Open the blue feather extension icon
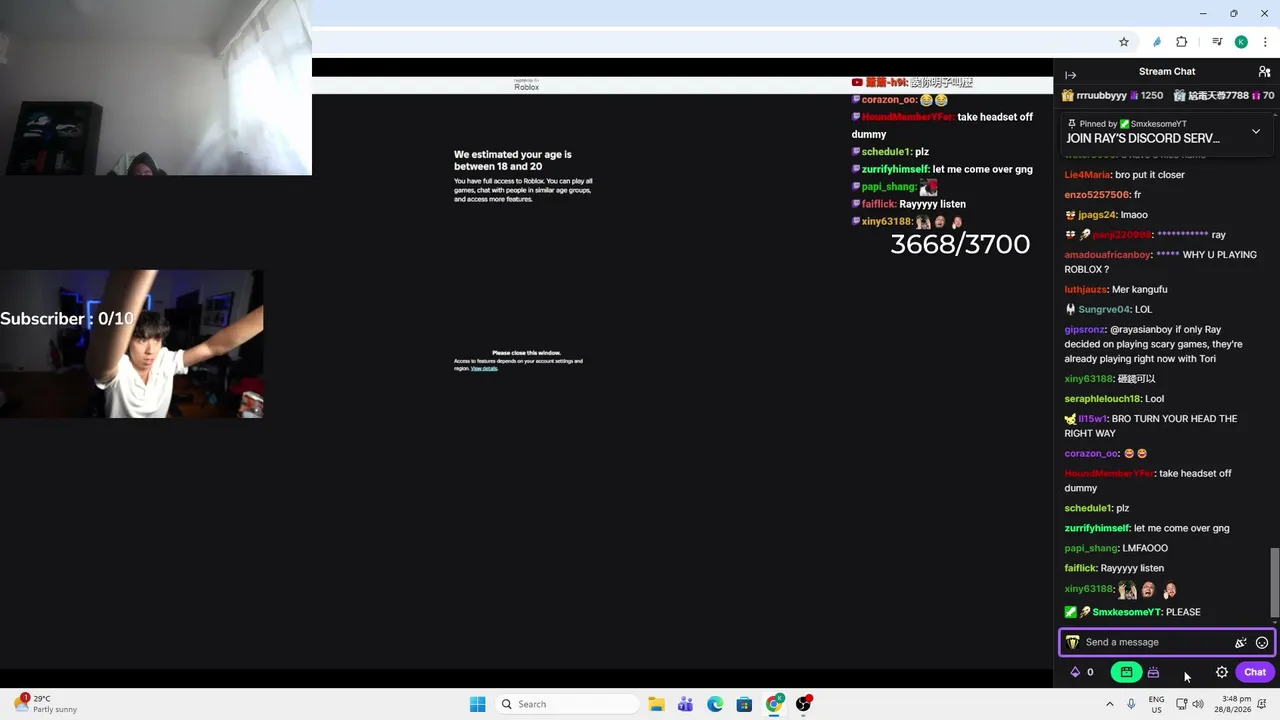Image resolution: width=1280 pixels, height=720 pixels. click(1157, 42)
